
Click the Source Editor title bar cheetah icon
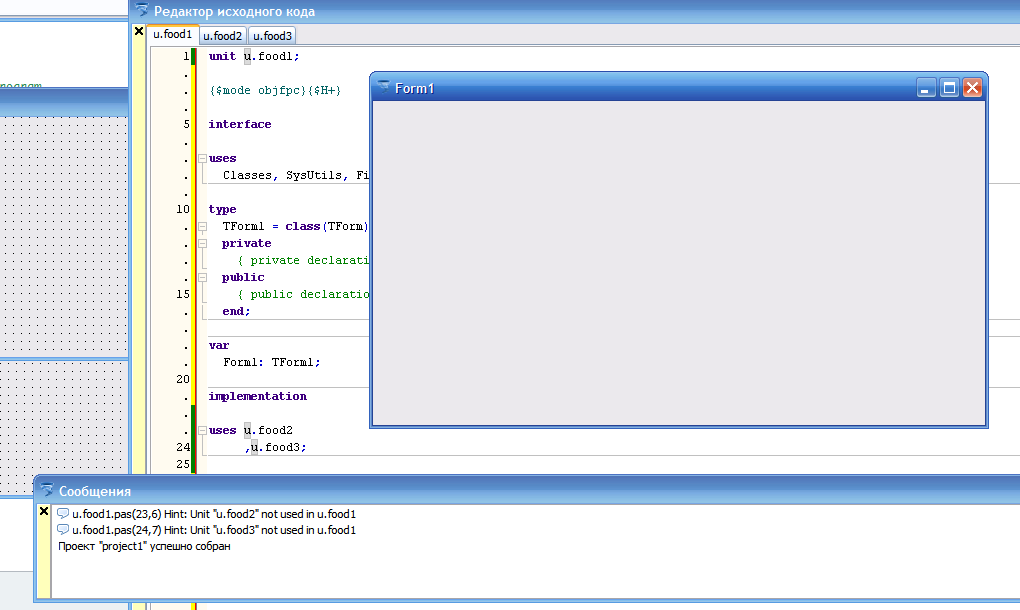[142, 11]
